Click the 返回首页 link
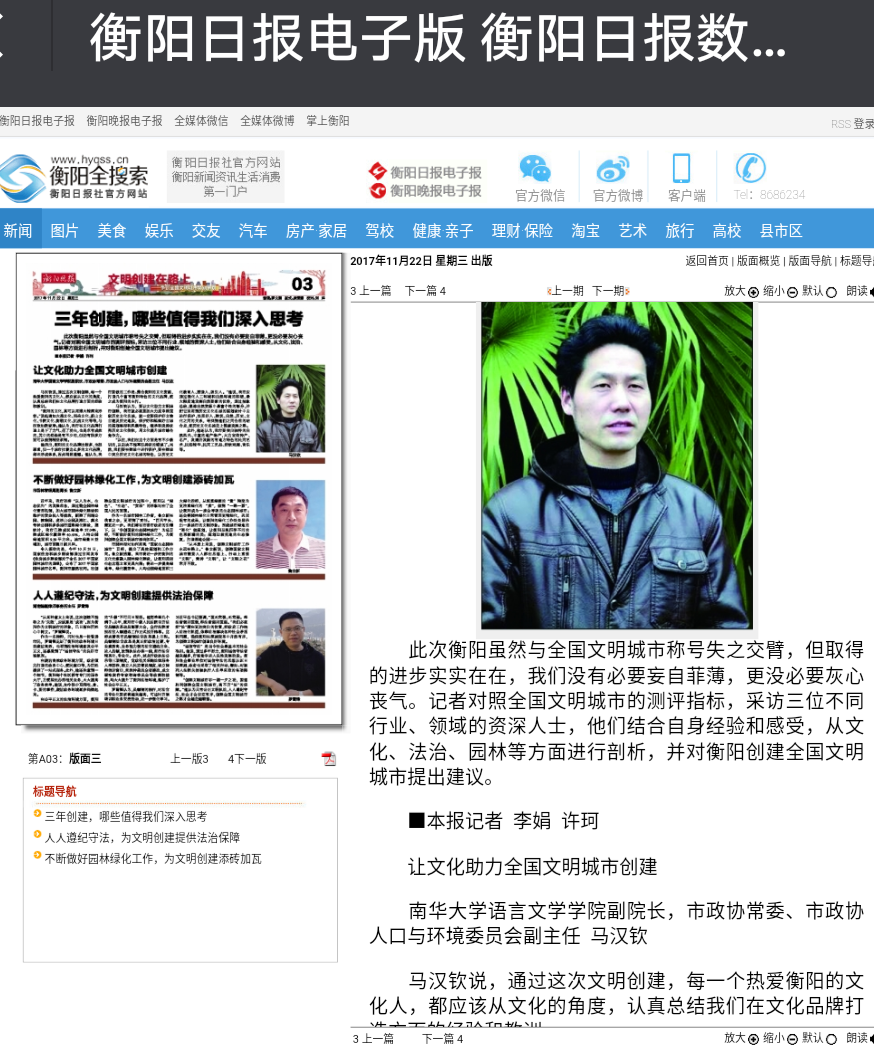Image resolution: width=874 pixels, height=1058 pixels. [706, 261]
